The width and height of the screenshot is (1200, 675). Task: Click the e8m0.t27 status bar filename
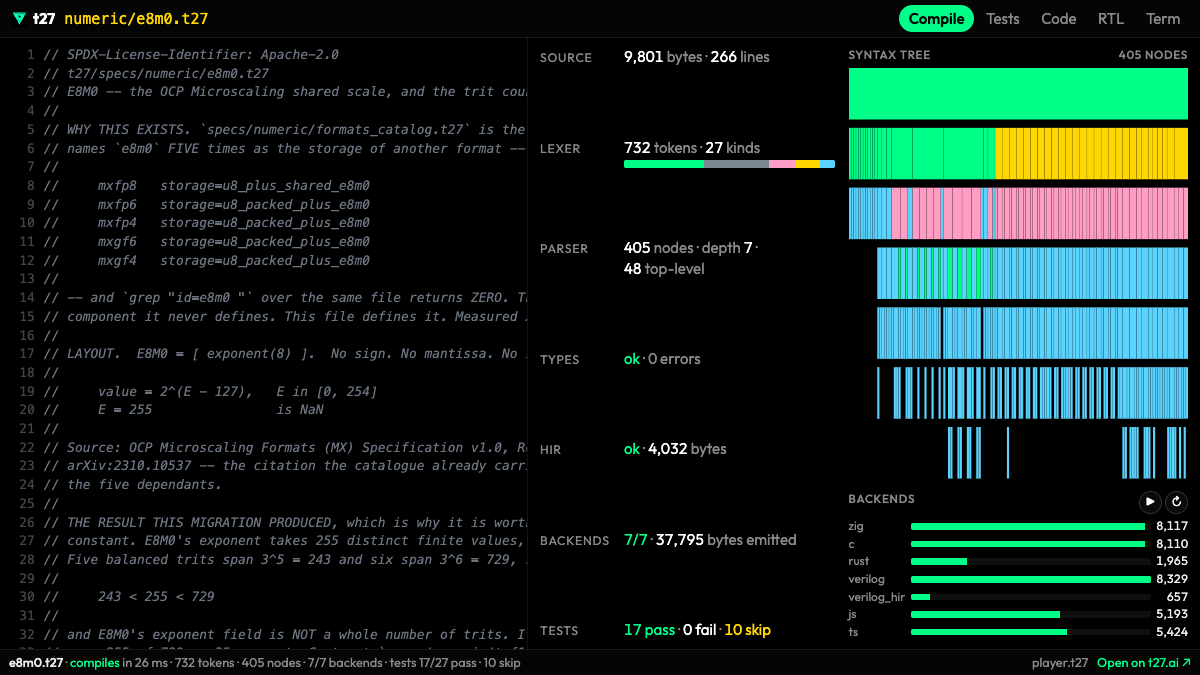point(36,663)
